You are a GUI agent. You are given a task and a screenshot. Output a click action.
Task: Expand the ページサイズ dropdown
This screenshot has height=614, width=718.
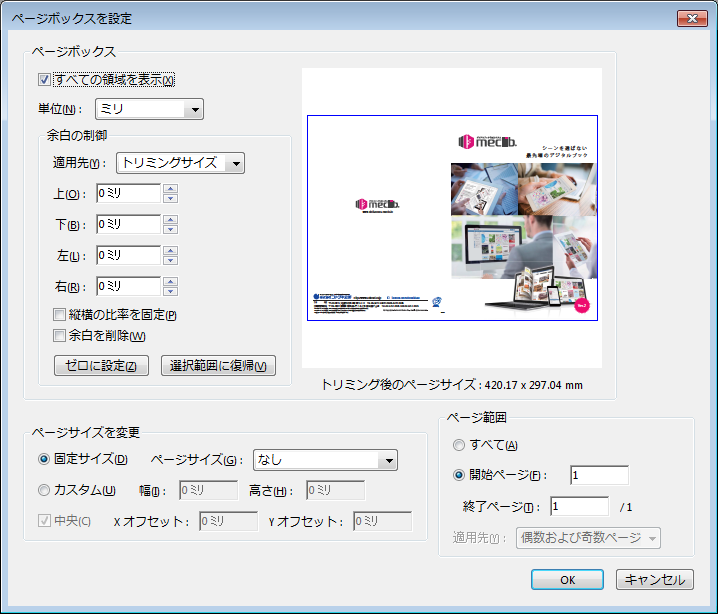tap(325, 460)
